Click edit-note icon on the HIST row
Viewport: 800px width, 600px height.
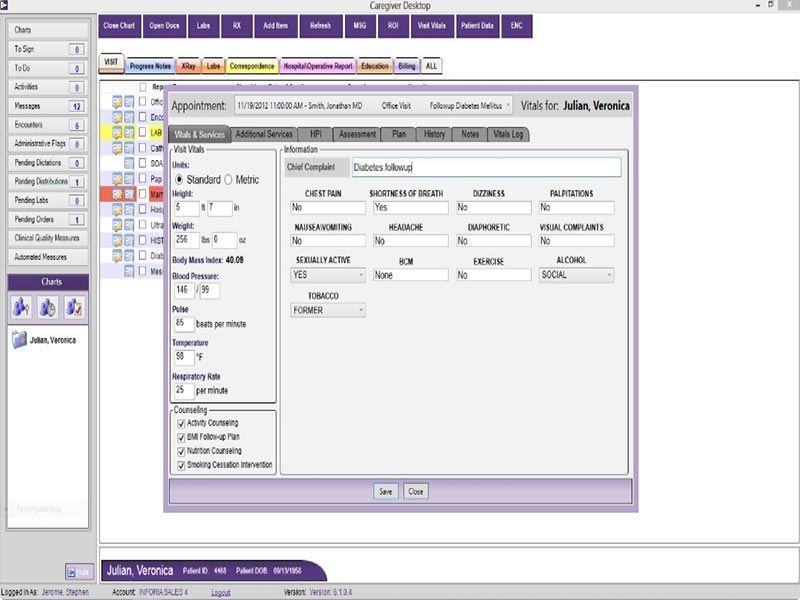click(x=117, y=240)
